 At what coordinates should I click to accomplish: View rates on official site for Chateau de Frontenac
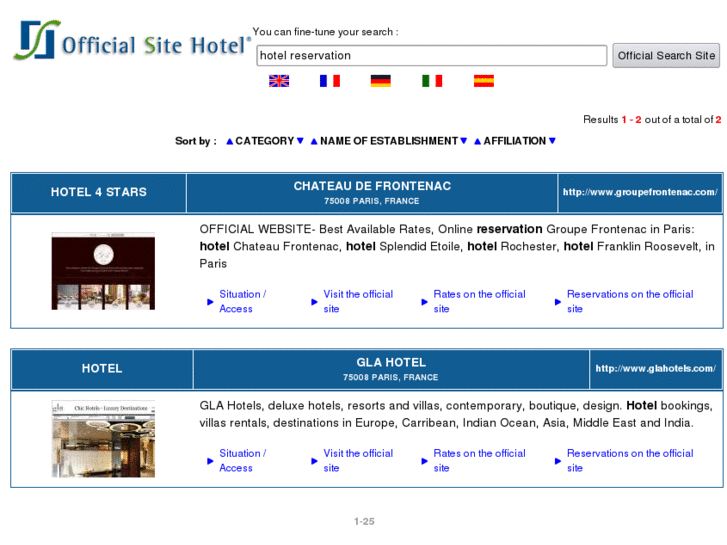479,301
